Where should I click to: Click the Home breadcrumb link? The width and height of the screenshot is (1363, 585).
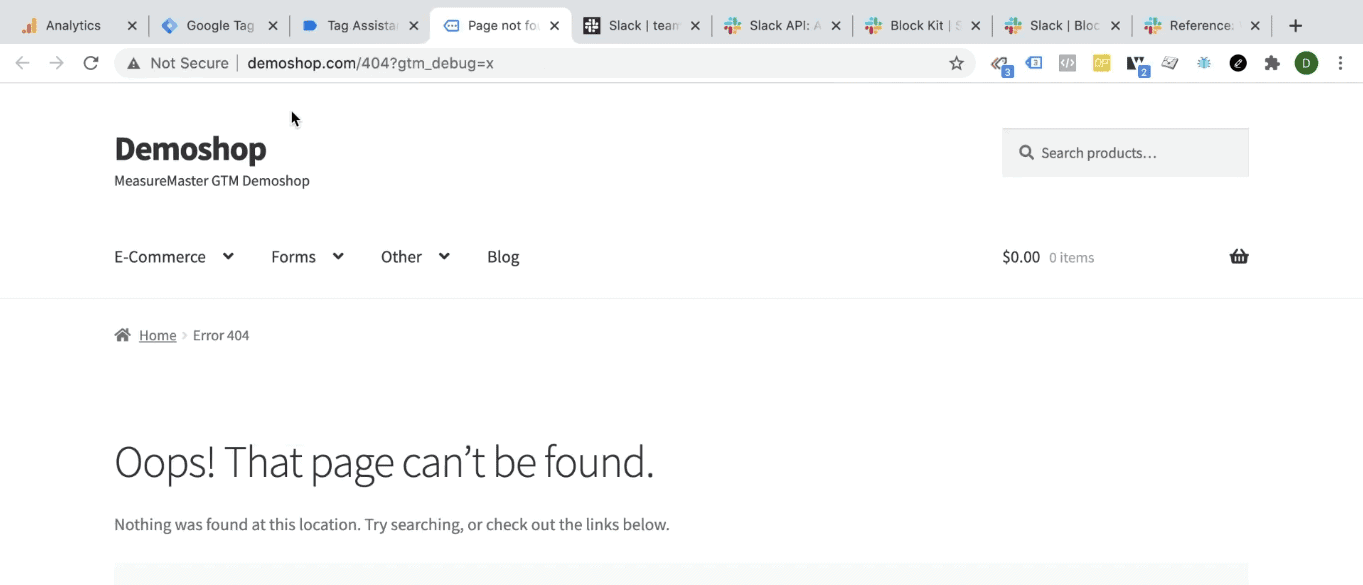click(157, 335)
